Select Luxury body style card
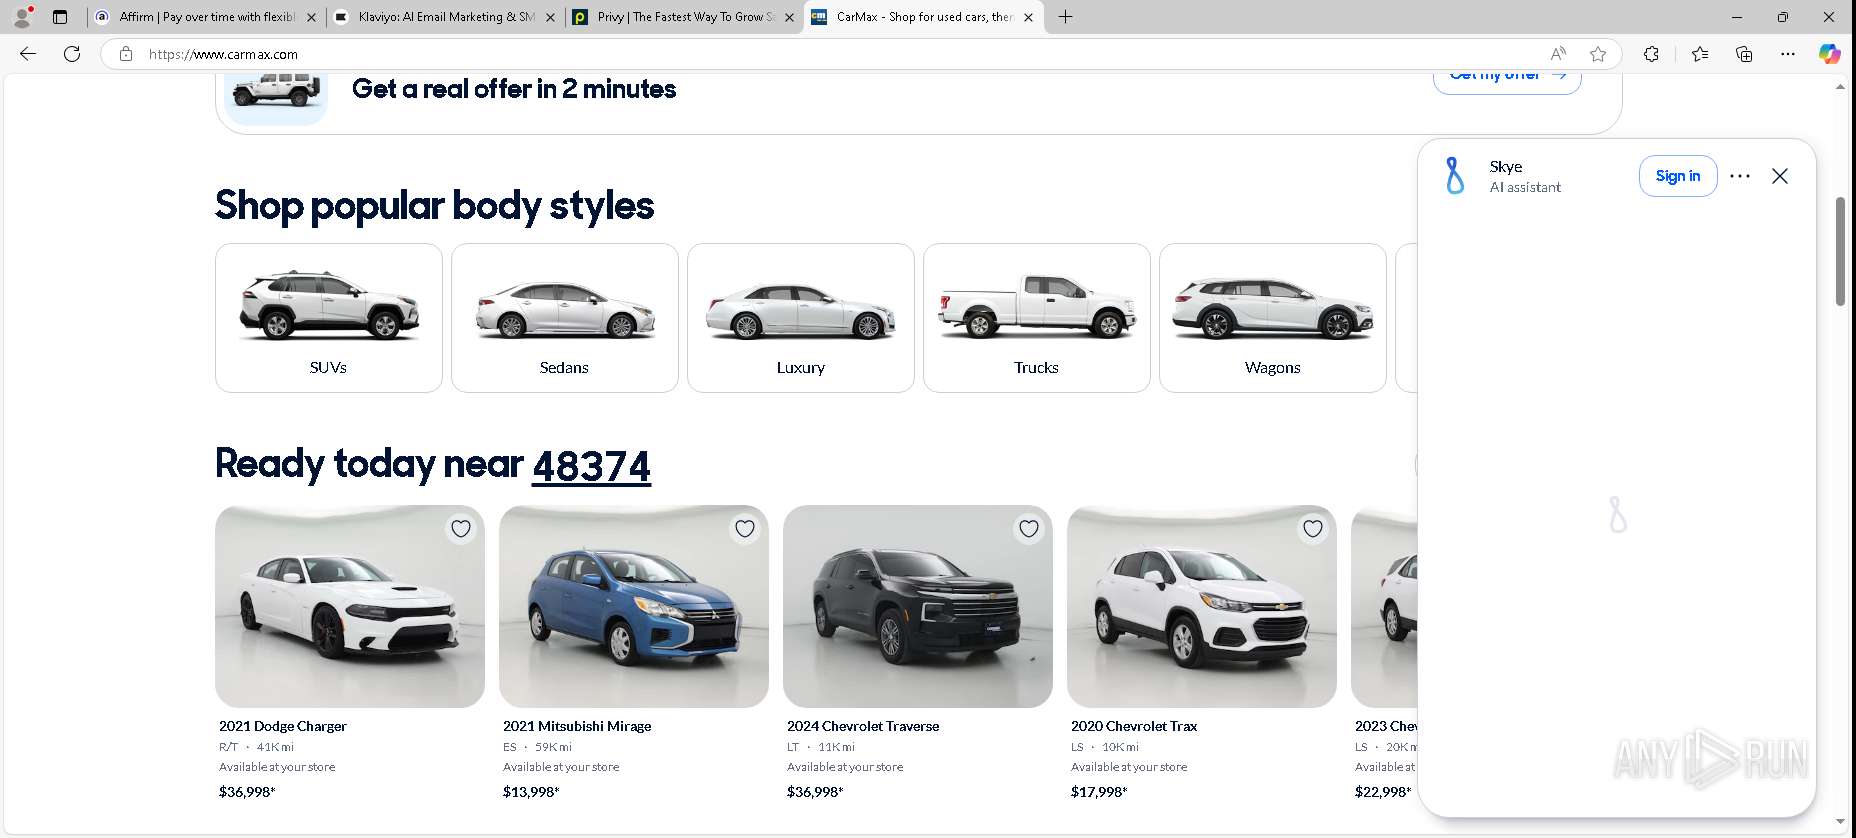Screen dimensions: 1856x838 pos(801,318)
